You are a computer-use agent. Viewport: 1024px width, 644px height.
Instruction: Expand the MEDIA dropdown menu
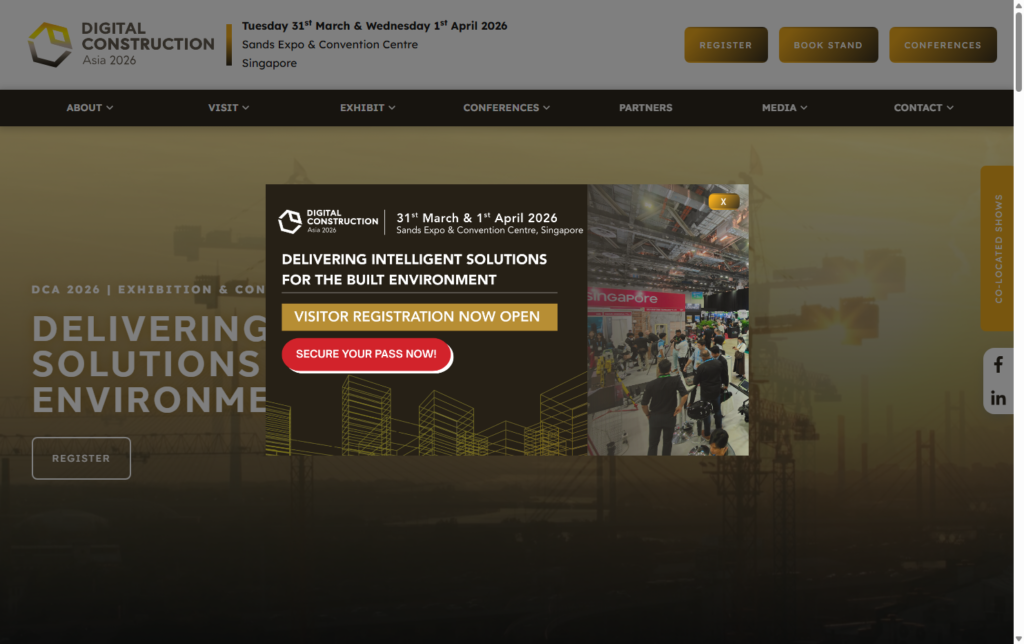(x=784, y=107)
